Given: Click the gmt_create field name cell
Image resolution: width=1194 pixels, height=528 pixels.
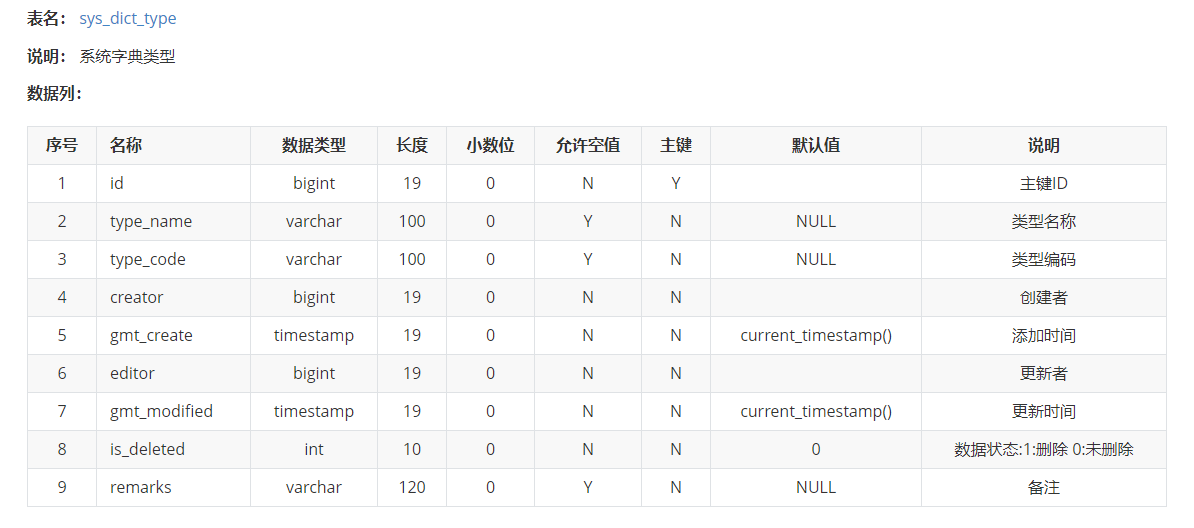Looking at the screenshot, I should click(151, 336).
